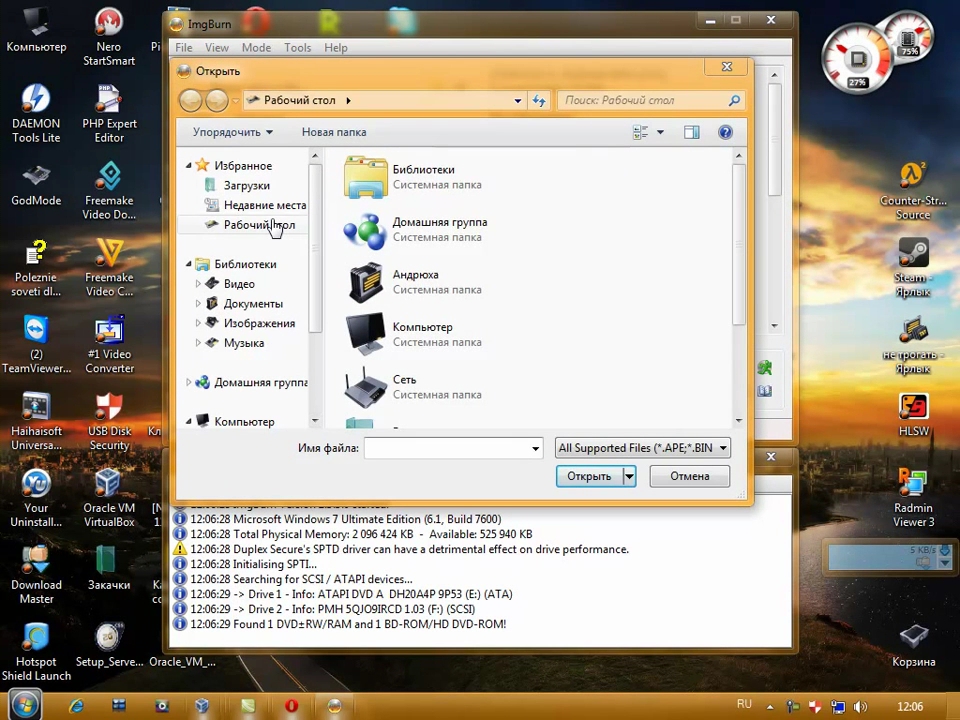Open the Упорядочить dropdown menu
Screen dimensions: 960x720
coord(232,132)
